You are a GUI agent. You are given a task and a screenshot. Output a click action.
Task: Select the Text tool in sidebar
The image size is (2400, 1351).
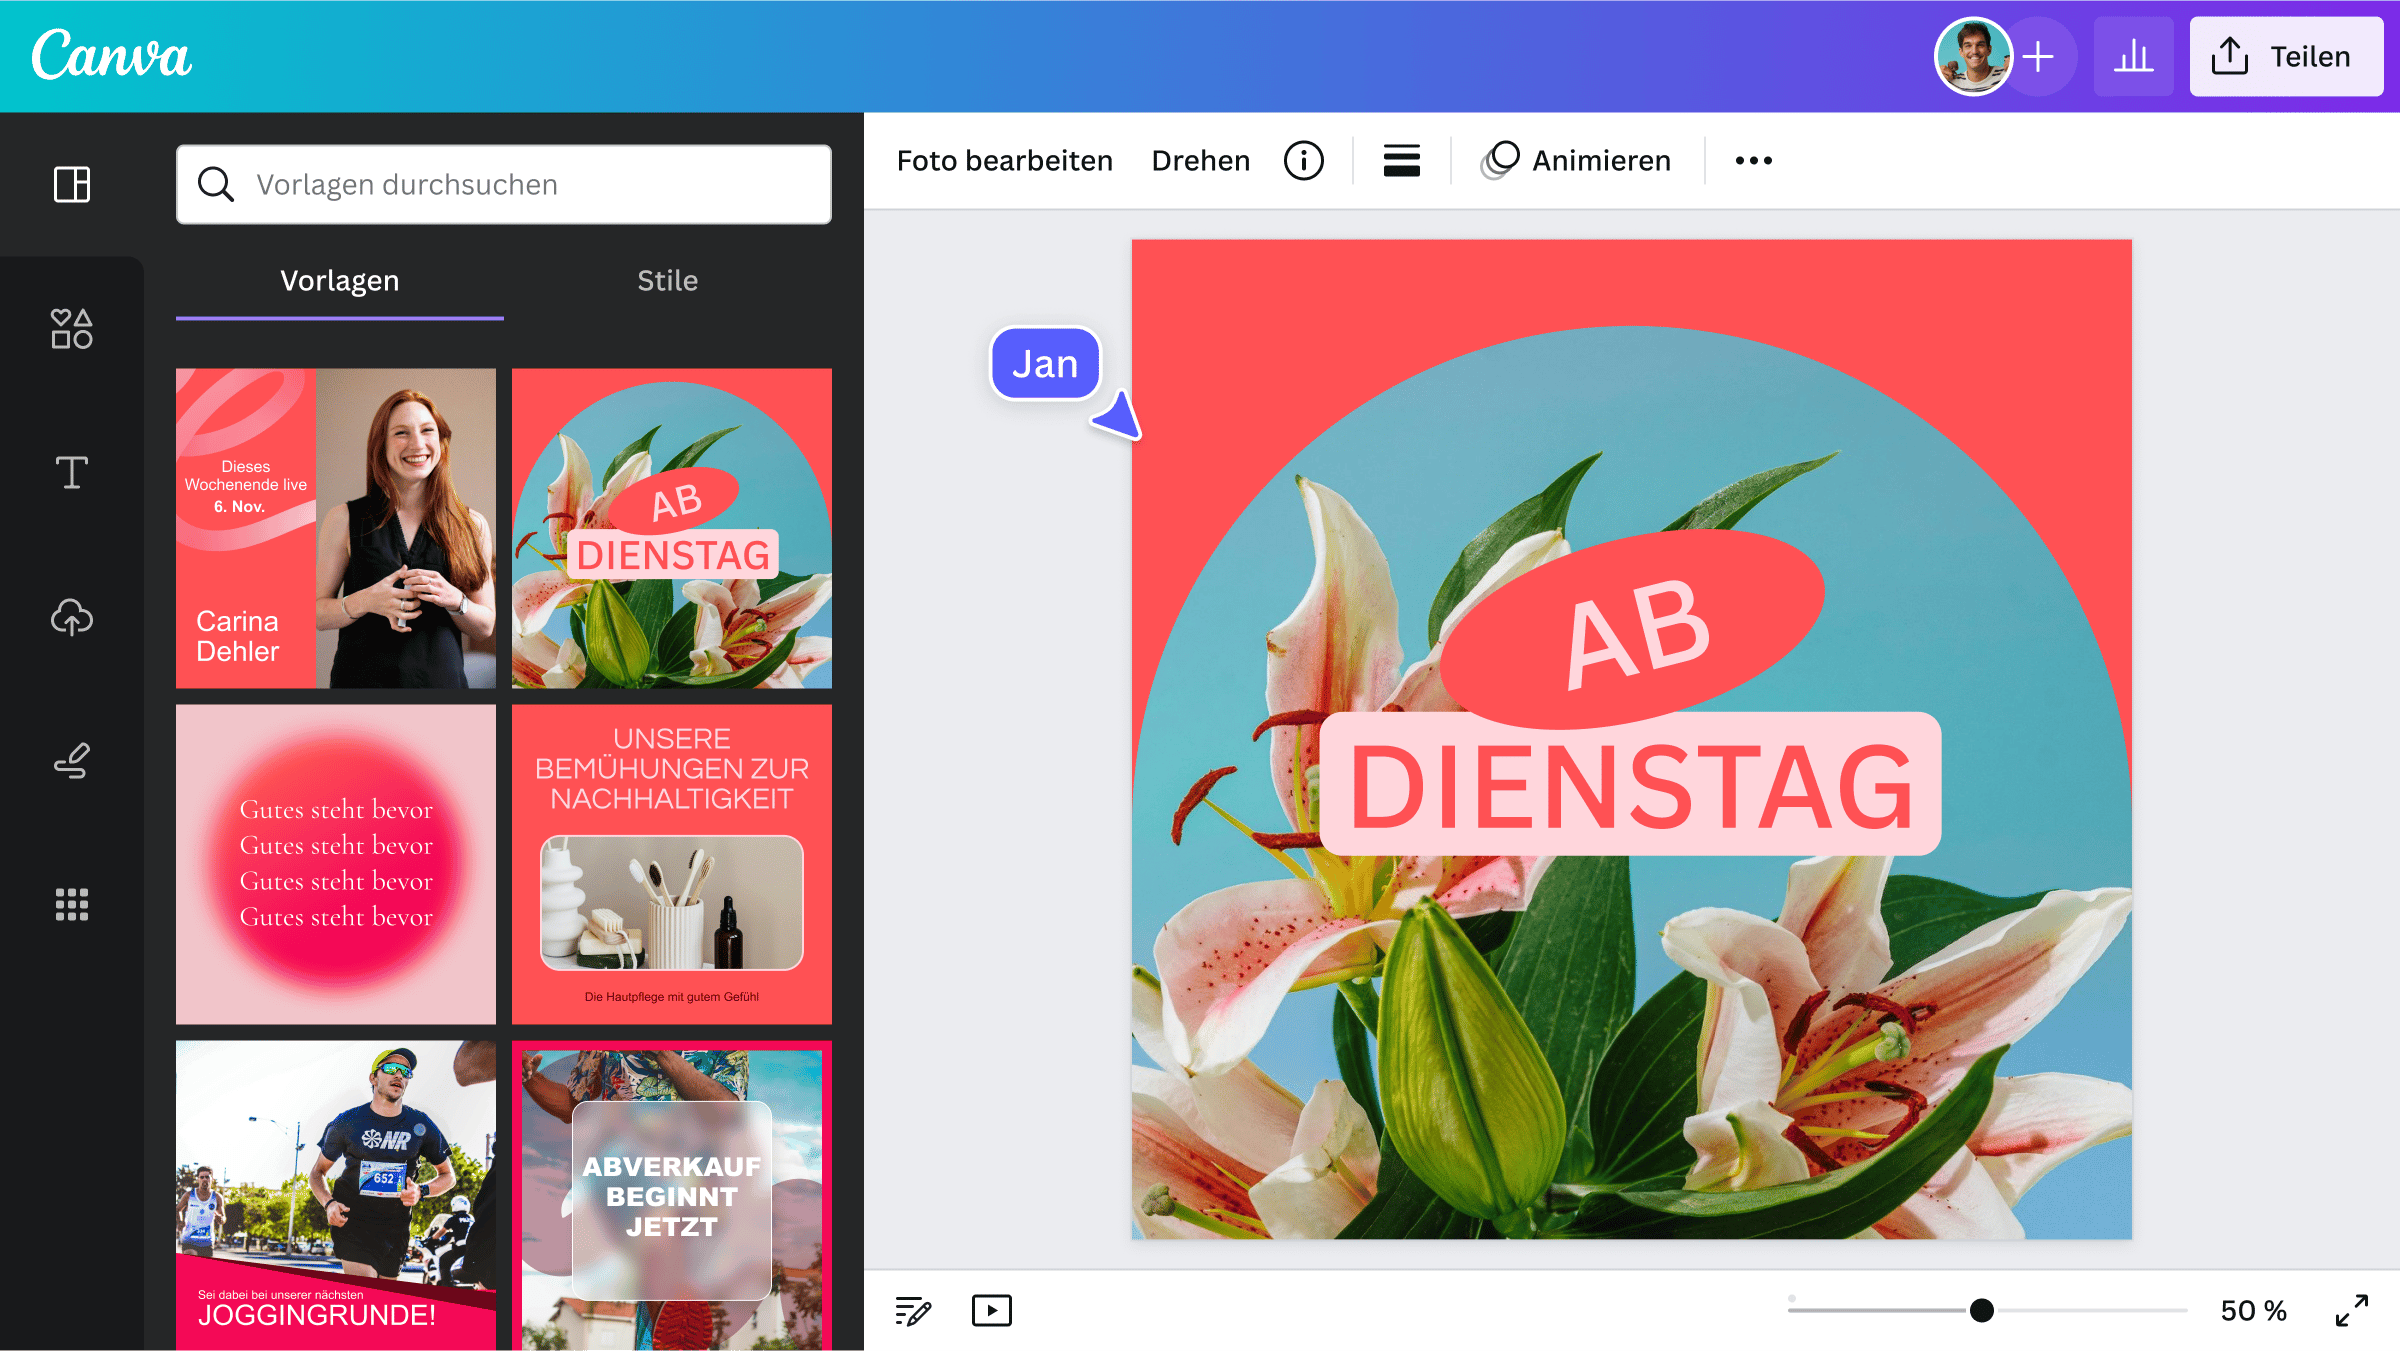point(71,473)
